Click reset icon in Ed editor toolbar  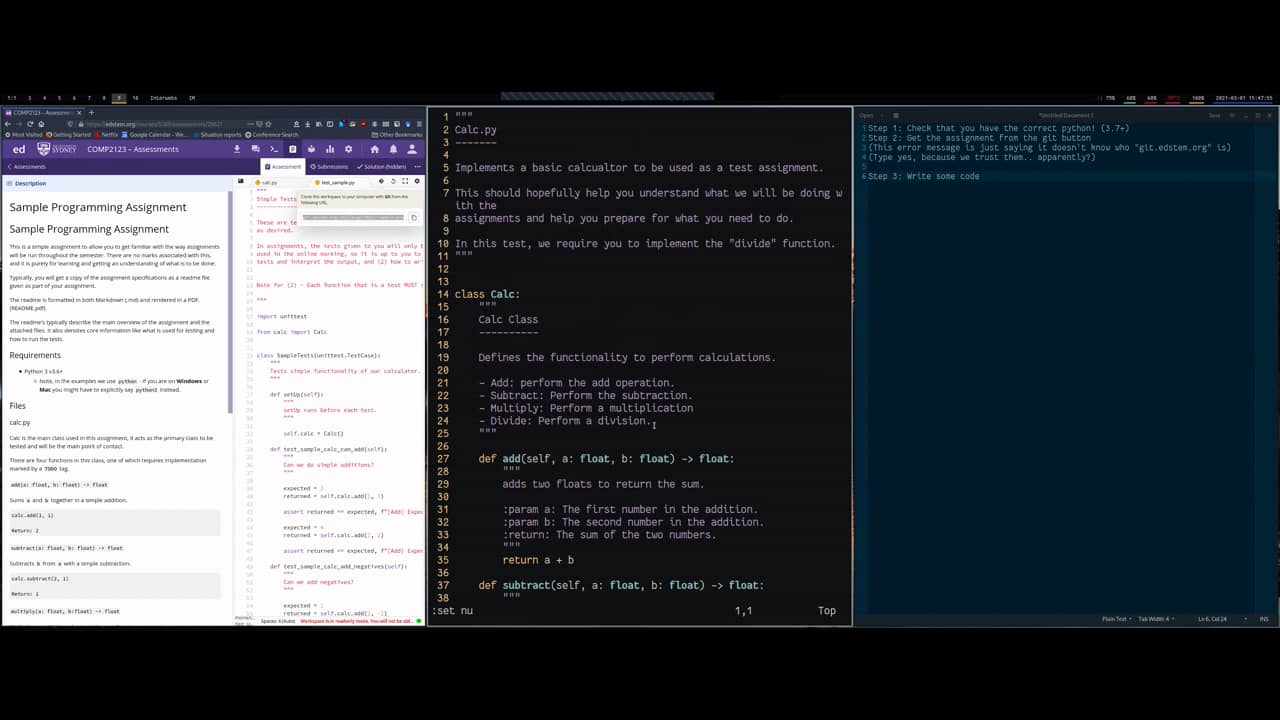tap(393, 182)
